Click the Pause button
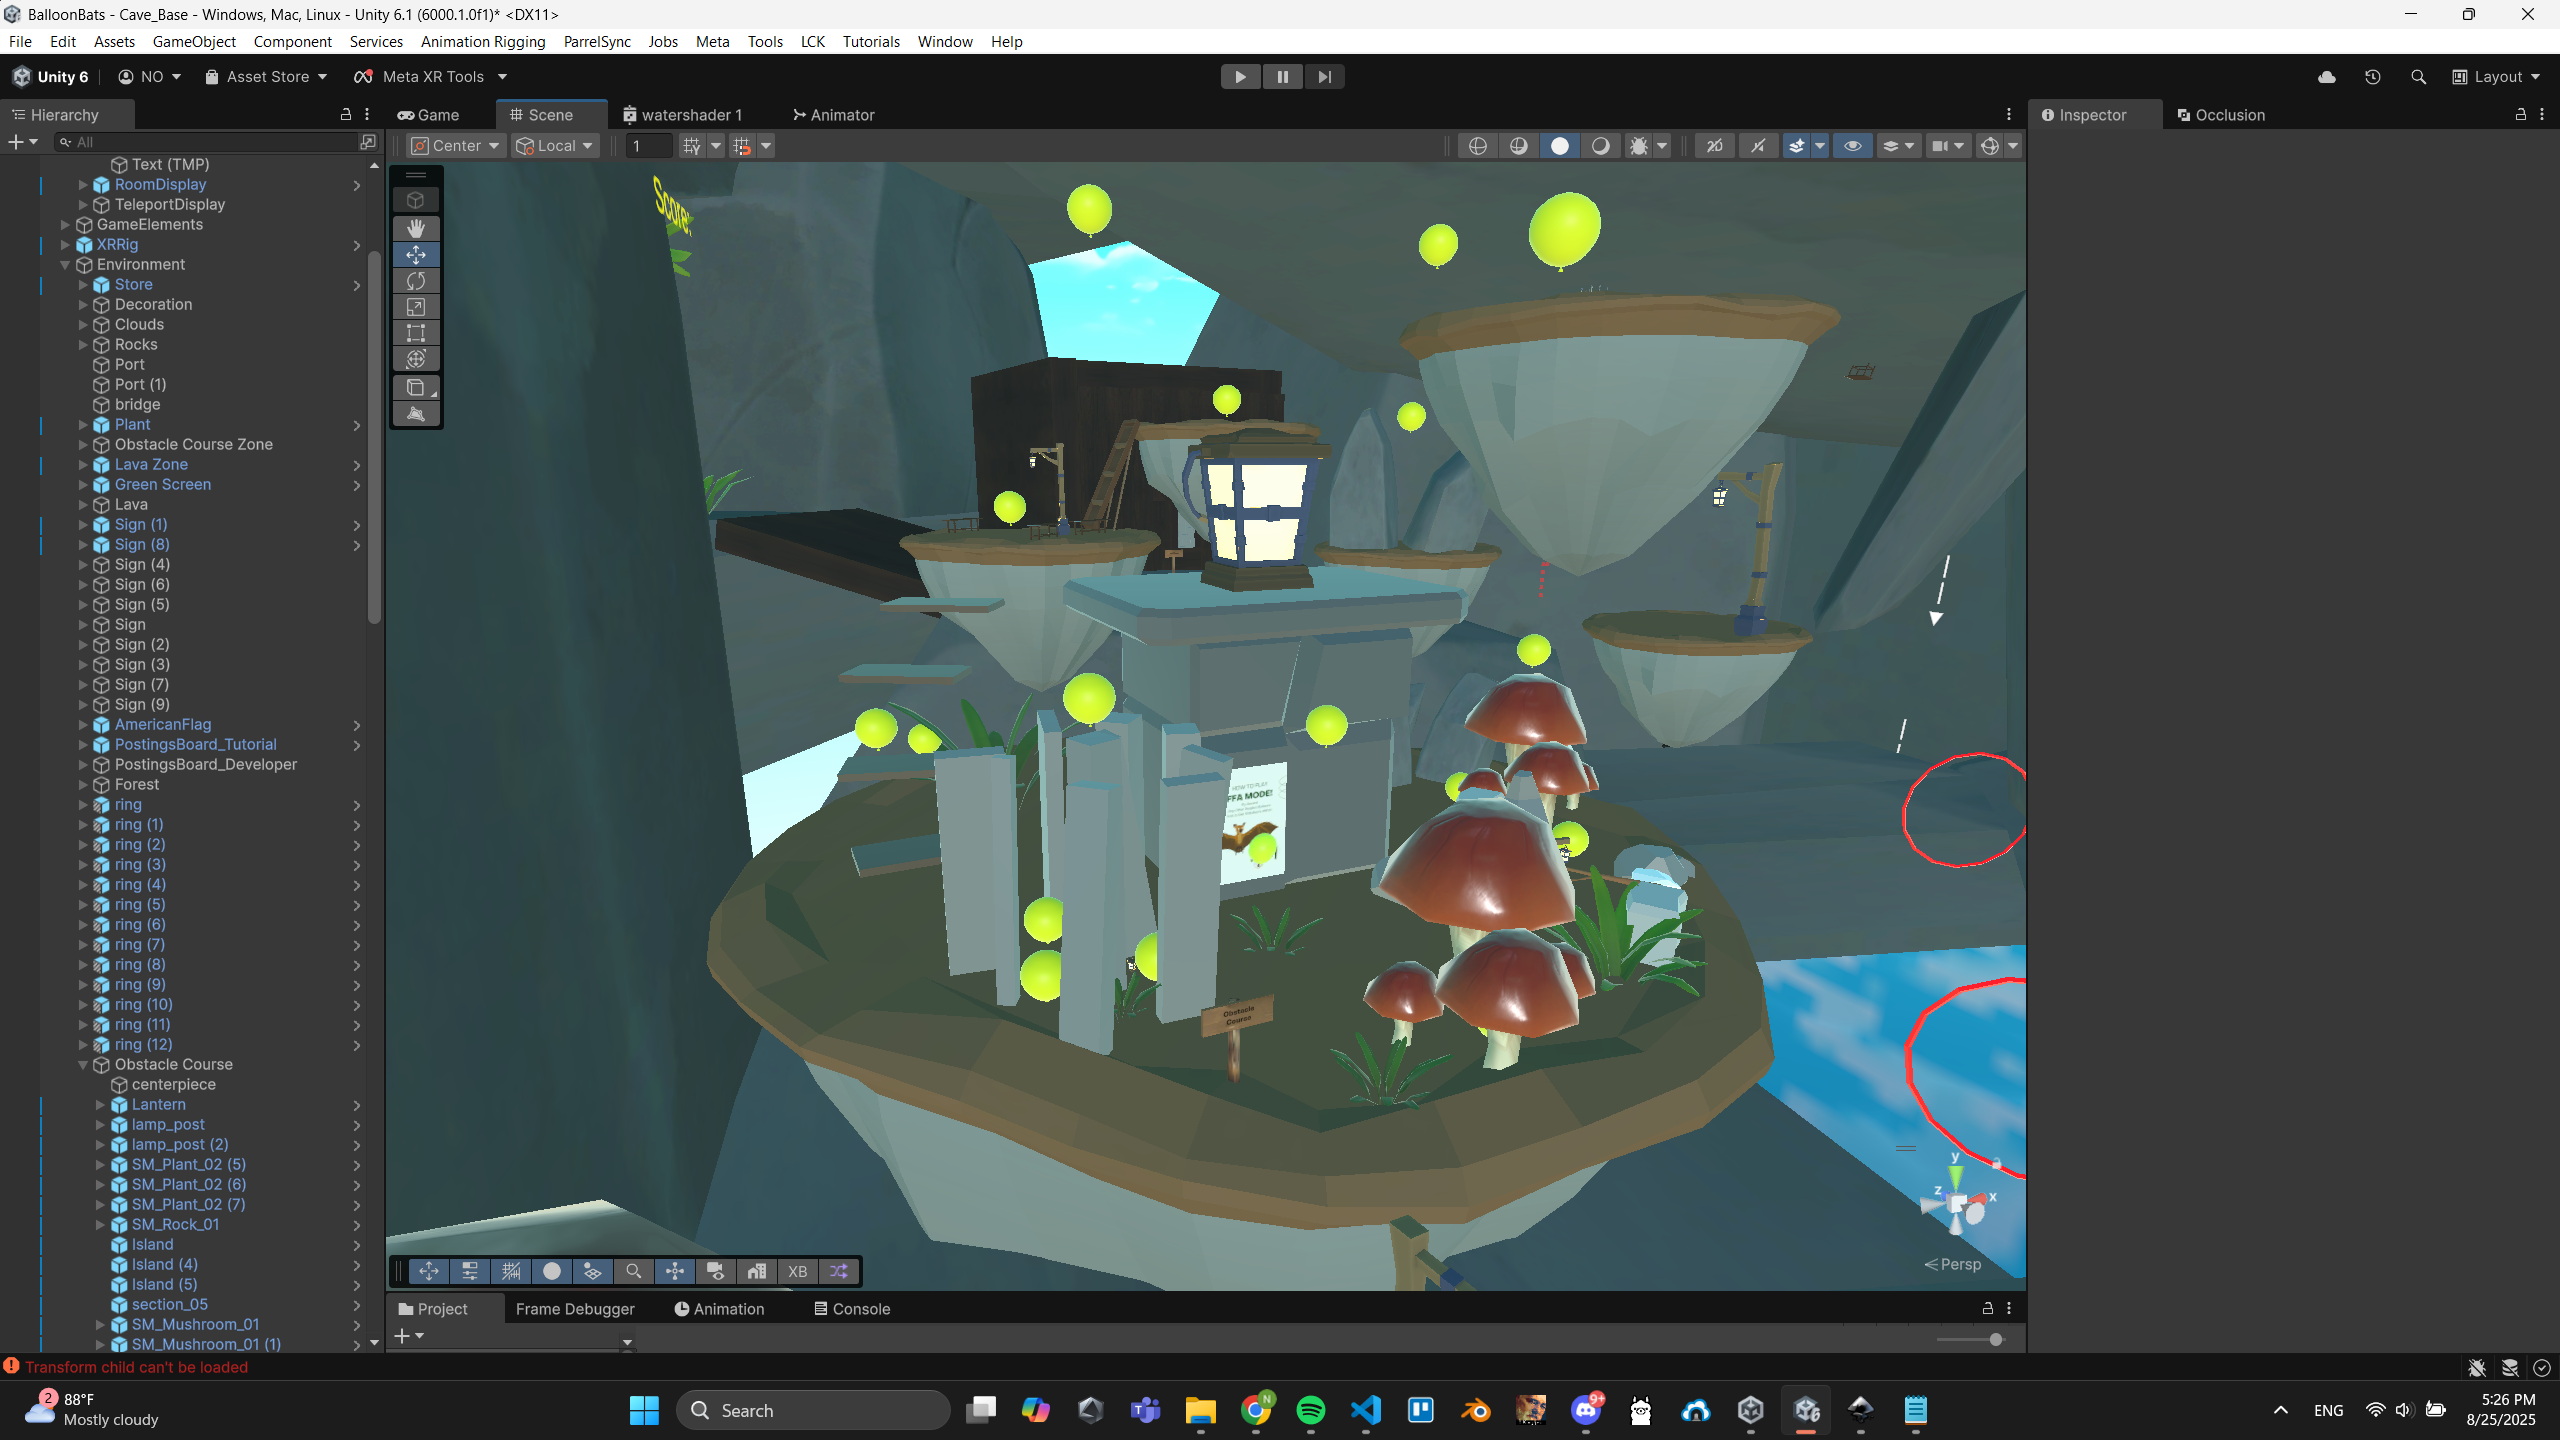Image resolution: width=2560 pixels, height=1440 pixels. click(x=1282, y=77)
